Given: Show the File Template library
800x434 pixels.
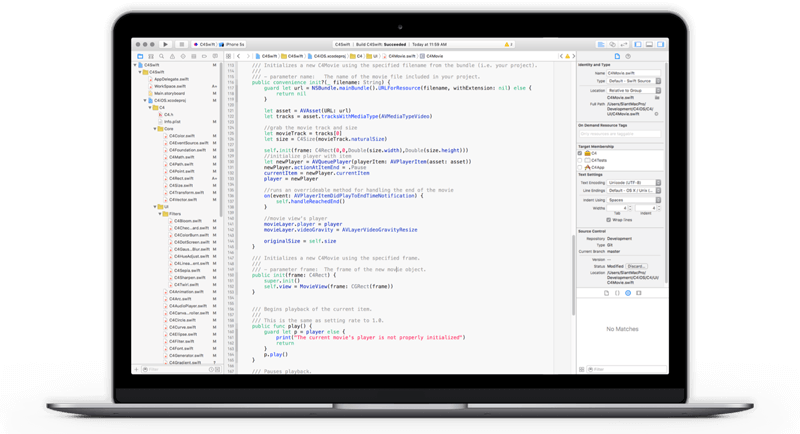Looking at the screenshot, I should pos(607,293).
